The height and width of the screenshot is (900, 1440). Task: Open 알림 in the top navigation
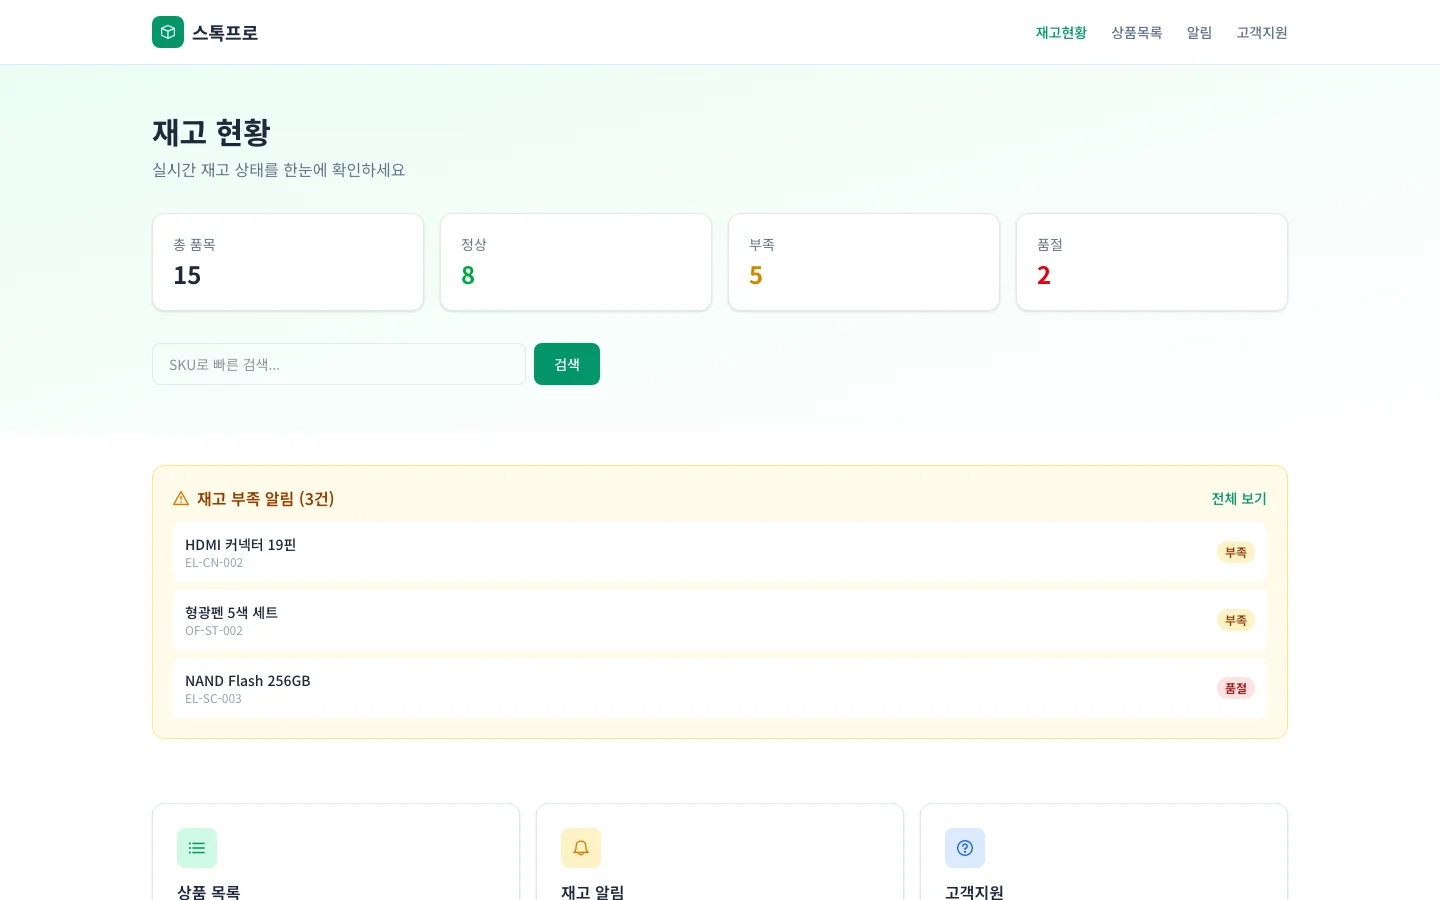(x=1199, y=32)
